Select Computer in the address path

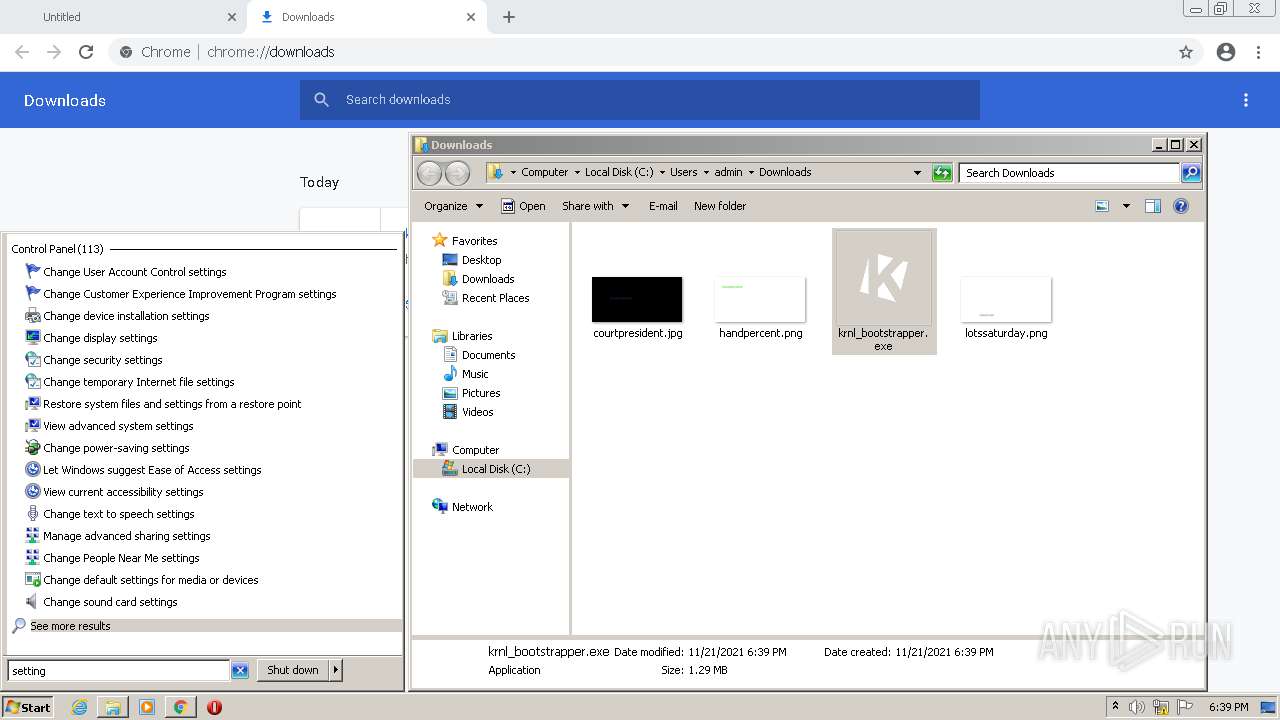(544, 172)
